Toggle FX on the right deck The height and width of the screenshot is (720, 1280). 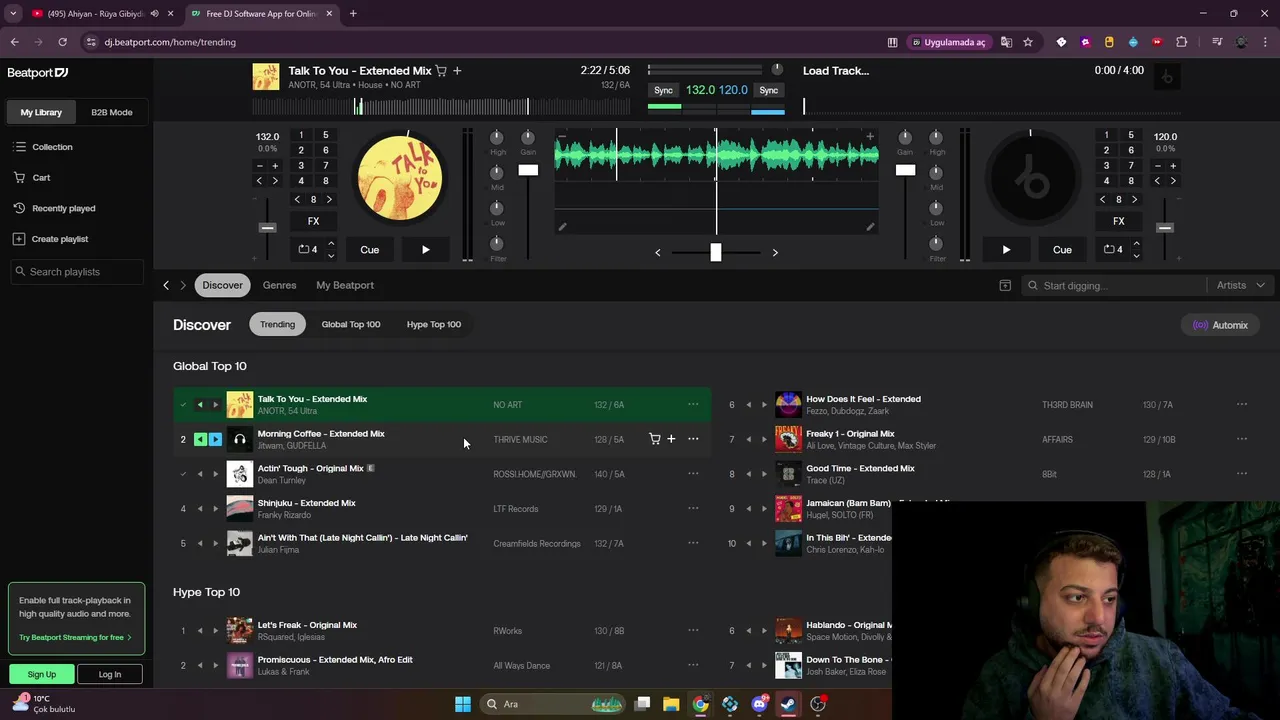1119,221
